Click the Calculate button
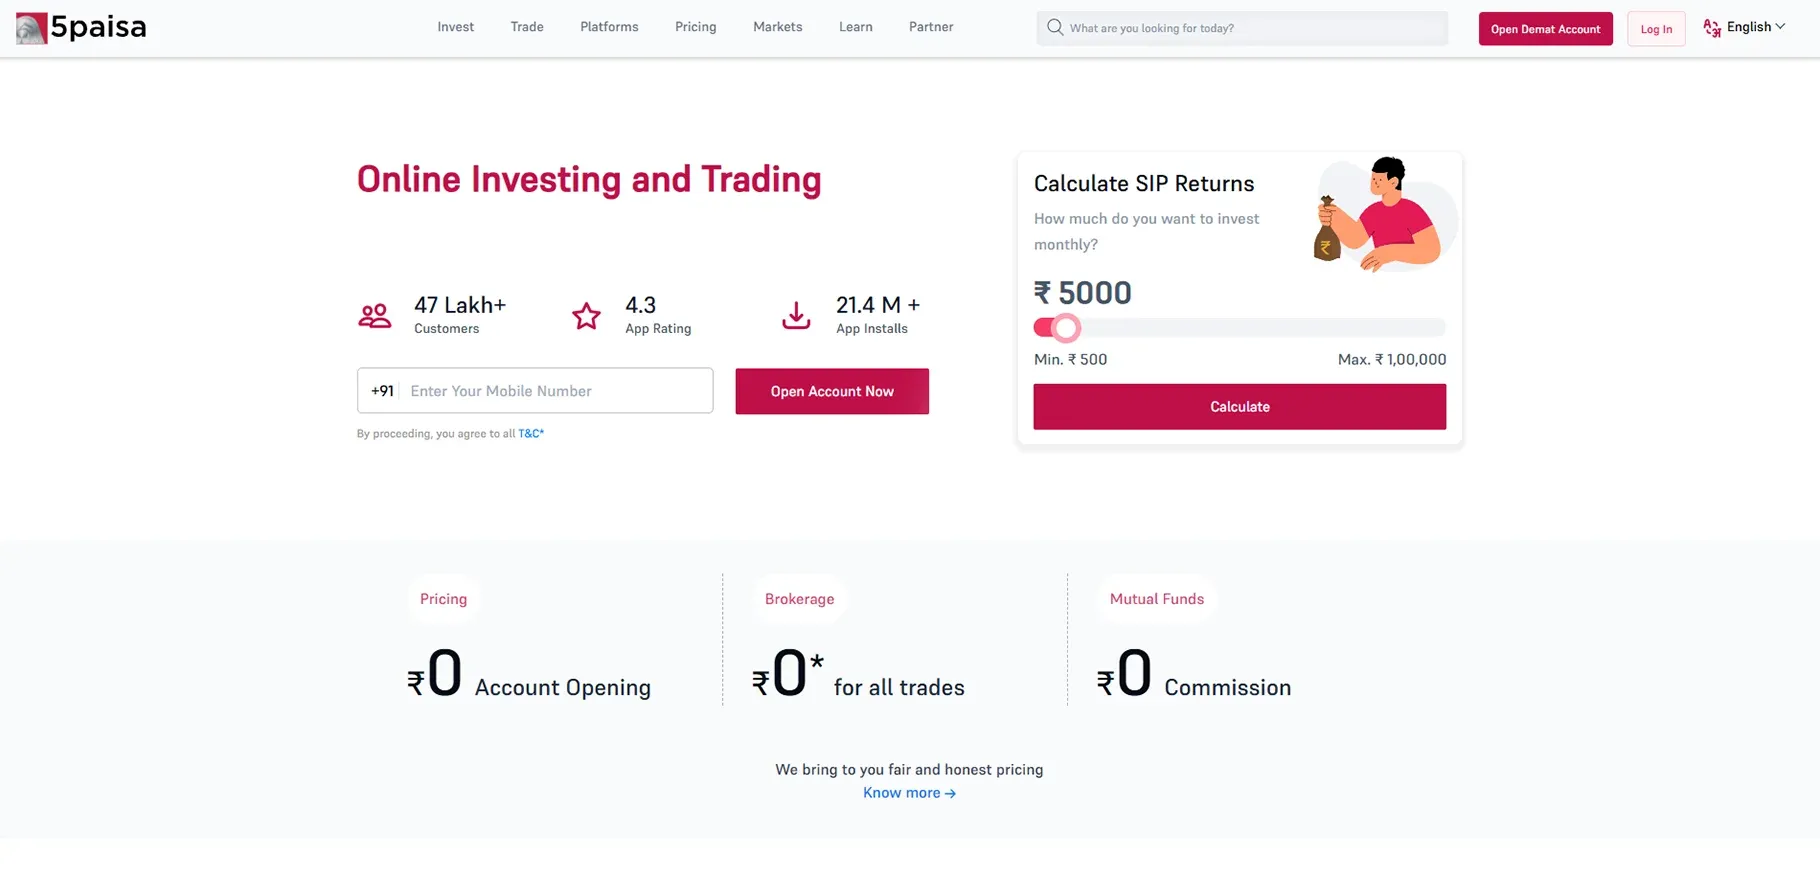Viewport: 1820px width, 869px height. pyautogui.click(x=1239, y=407)
